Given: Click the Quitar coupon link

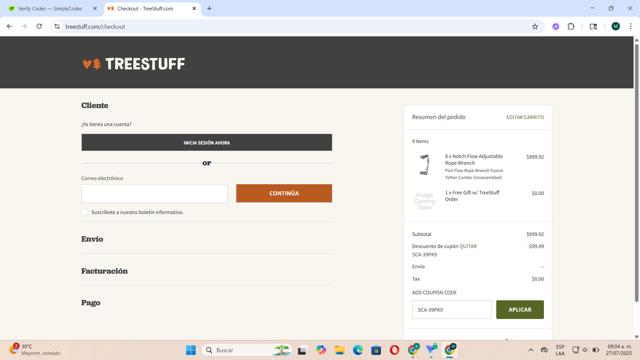Looking at the screenshot, I should pos(468,246).
